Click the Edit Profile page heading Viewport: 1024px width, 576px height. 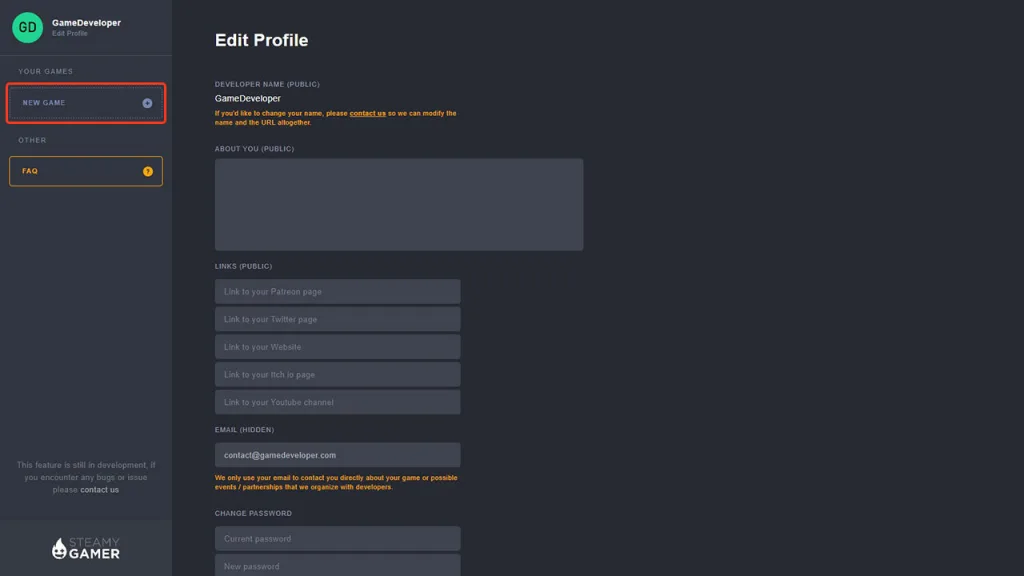point(261,40)
